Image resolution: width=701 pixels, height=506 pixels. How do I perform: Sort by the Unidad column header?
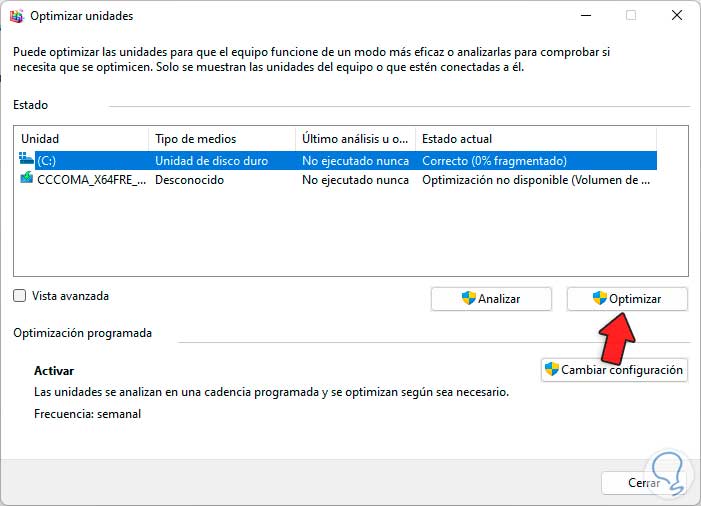80,139
